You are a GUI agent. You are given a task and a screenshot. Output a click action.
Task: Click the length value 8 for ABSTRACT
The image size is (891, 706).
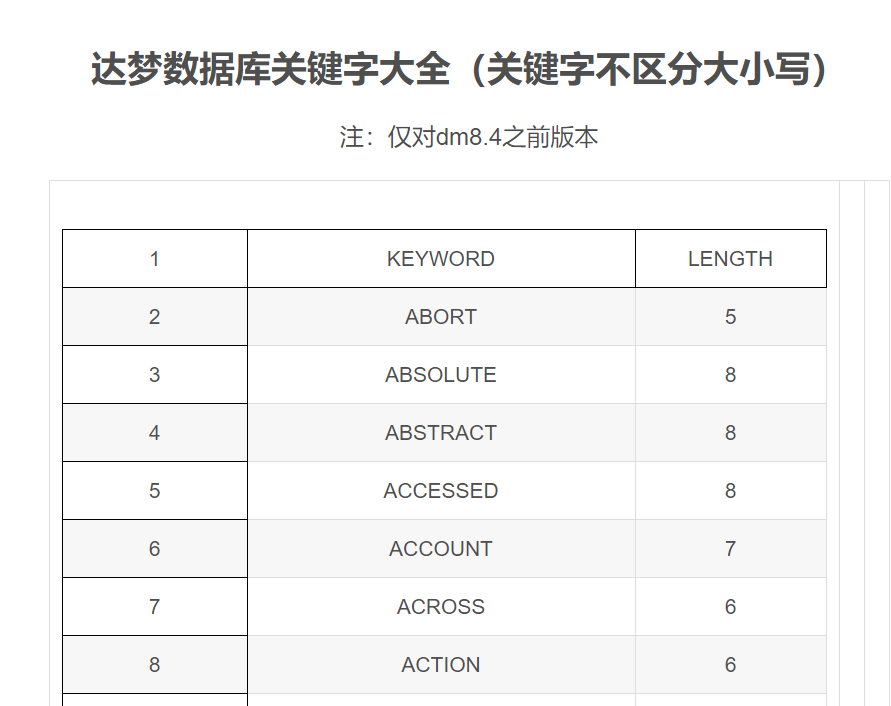730,433
